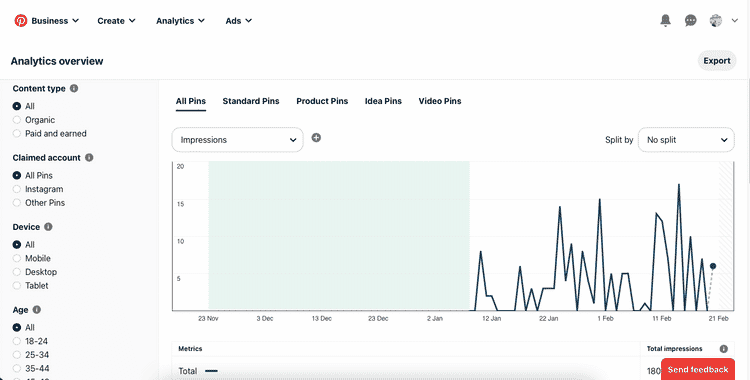Screen dimensions: 750x380
Task: Choose the Desktop device option
Action: (x=17, y=272)
